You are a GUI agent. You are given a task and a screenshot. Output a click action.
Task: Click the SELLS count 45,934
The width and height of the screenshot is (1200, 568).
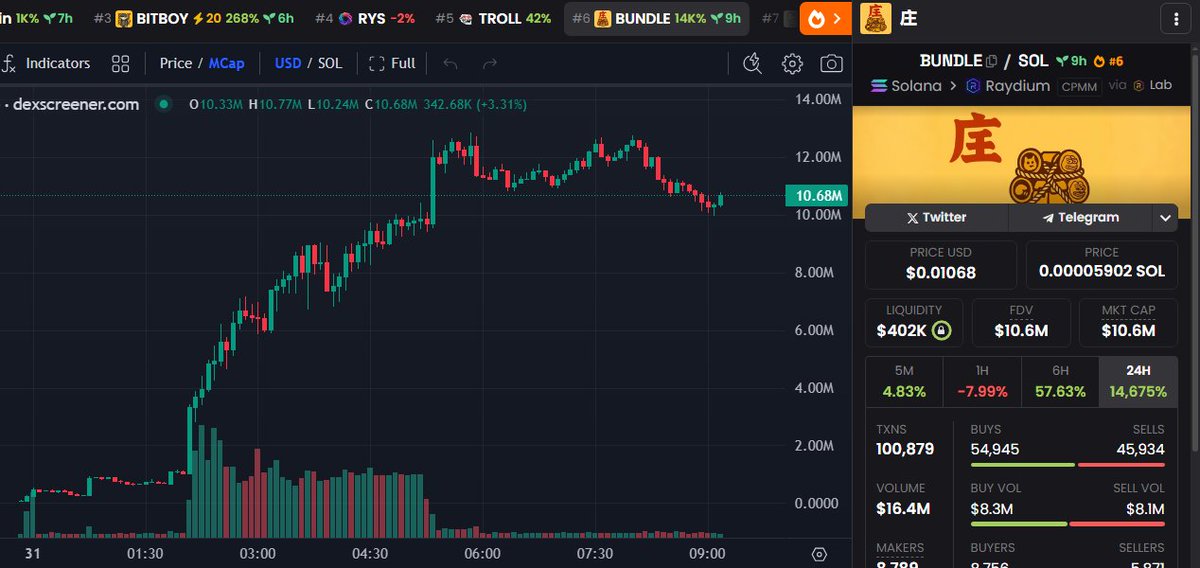[x=1141, y=449]
